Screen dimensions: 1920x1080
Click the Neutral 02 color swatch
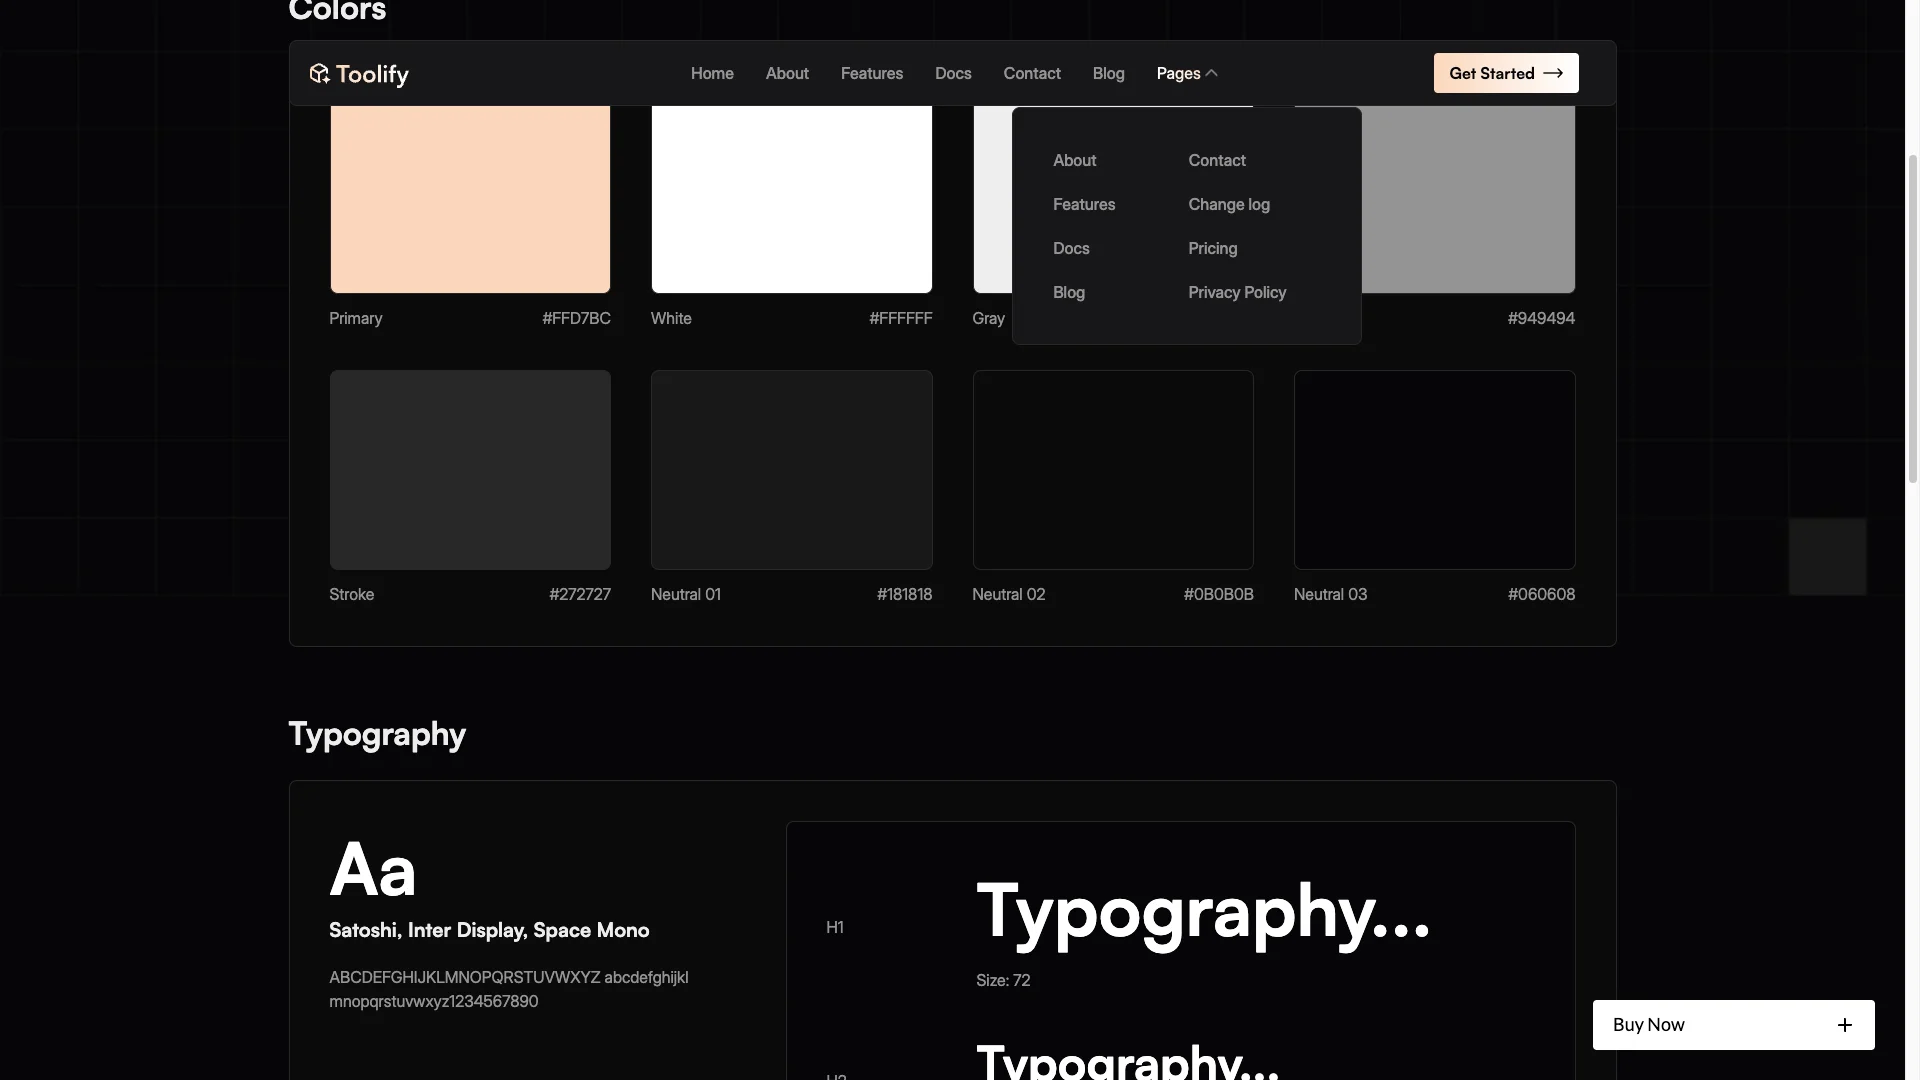coord(1113,470)
